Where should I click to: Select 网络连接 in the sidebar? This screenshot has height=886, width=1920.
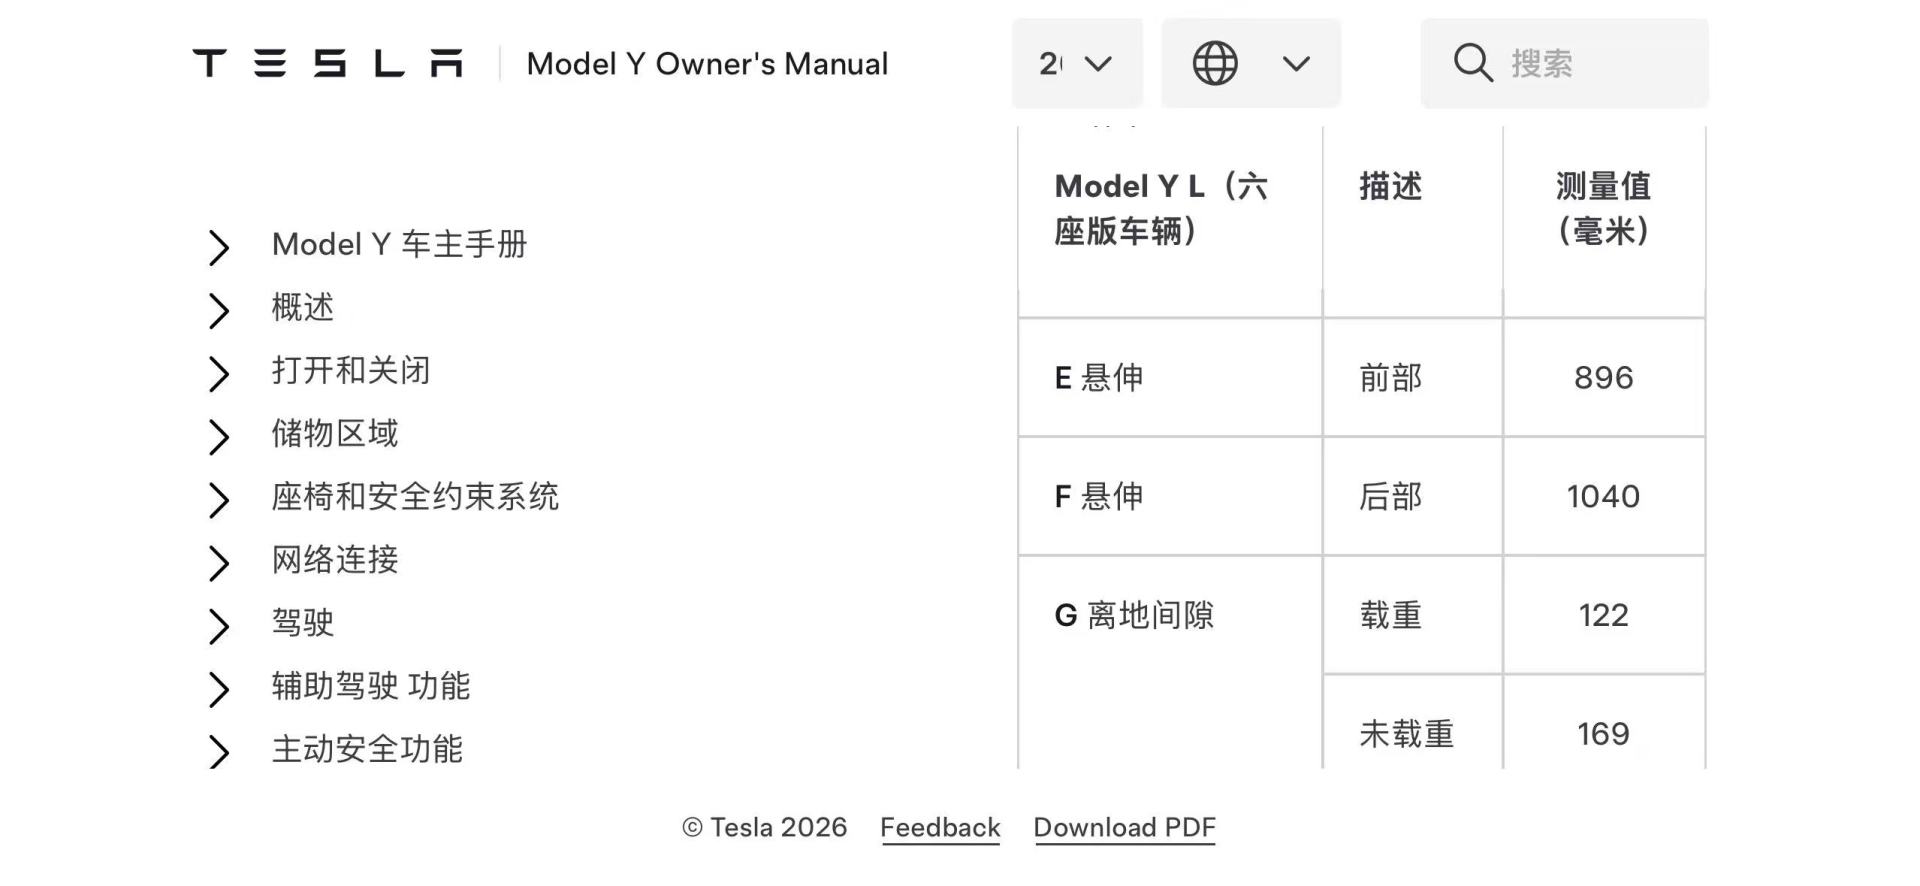[335, 559]
